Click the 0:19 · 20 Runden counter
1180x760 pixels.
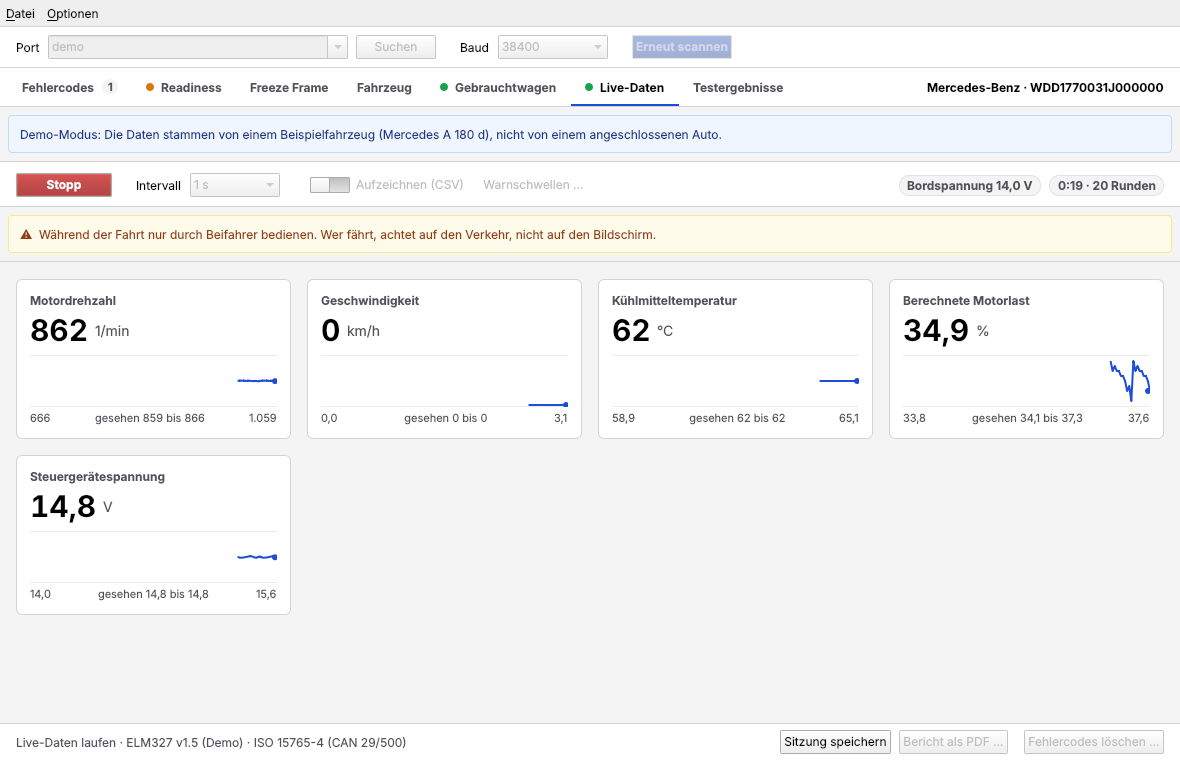tap(1106, 186)
